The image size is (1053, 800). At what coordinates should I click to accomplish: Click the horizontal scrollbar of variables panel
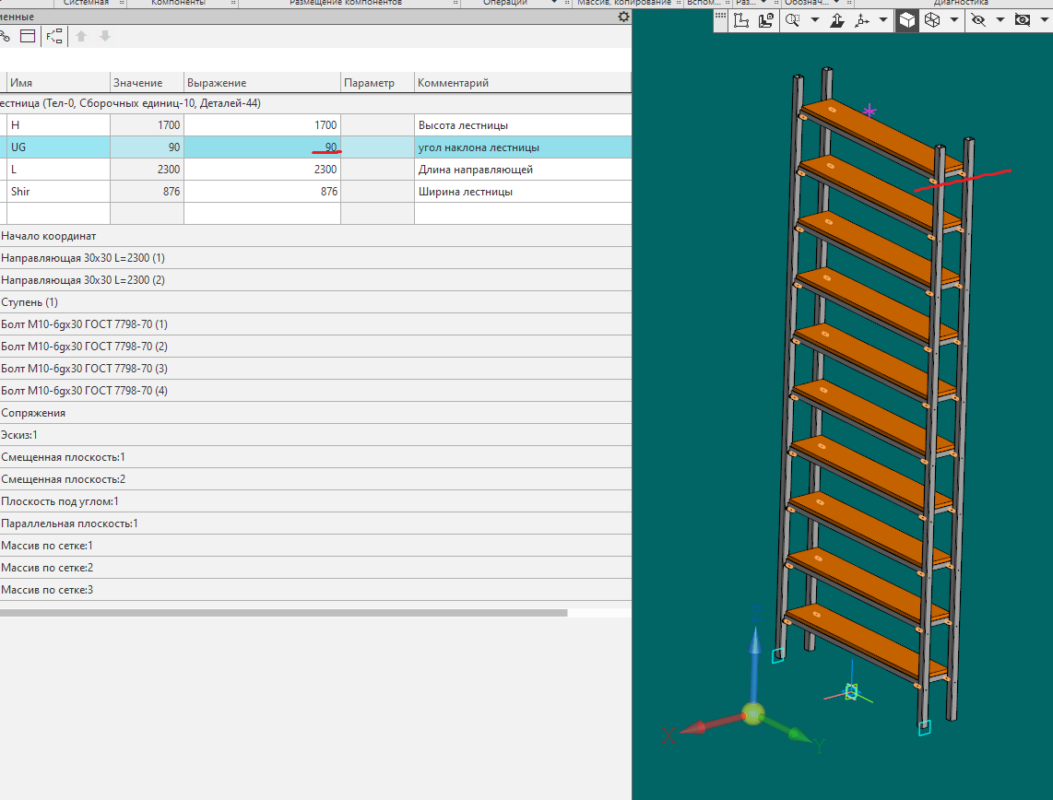(283, 613)
